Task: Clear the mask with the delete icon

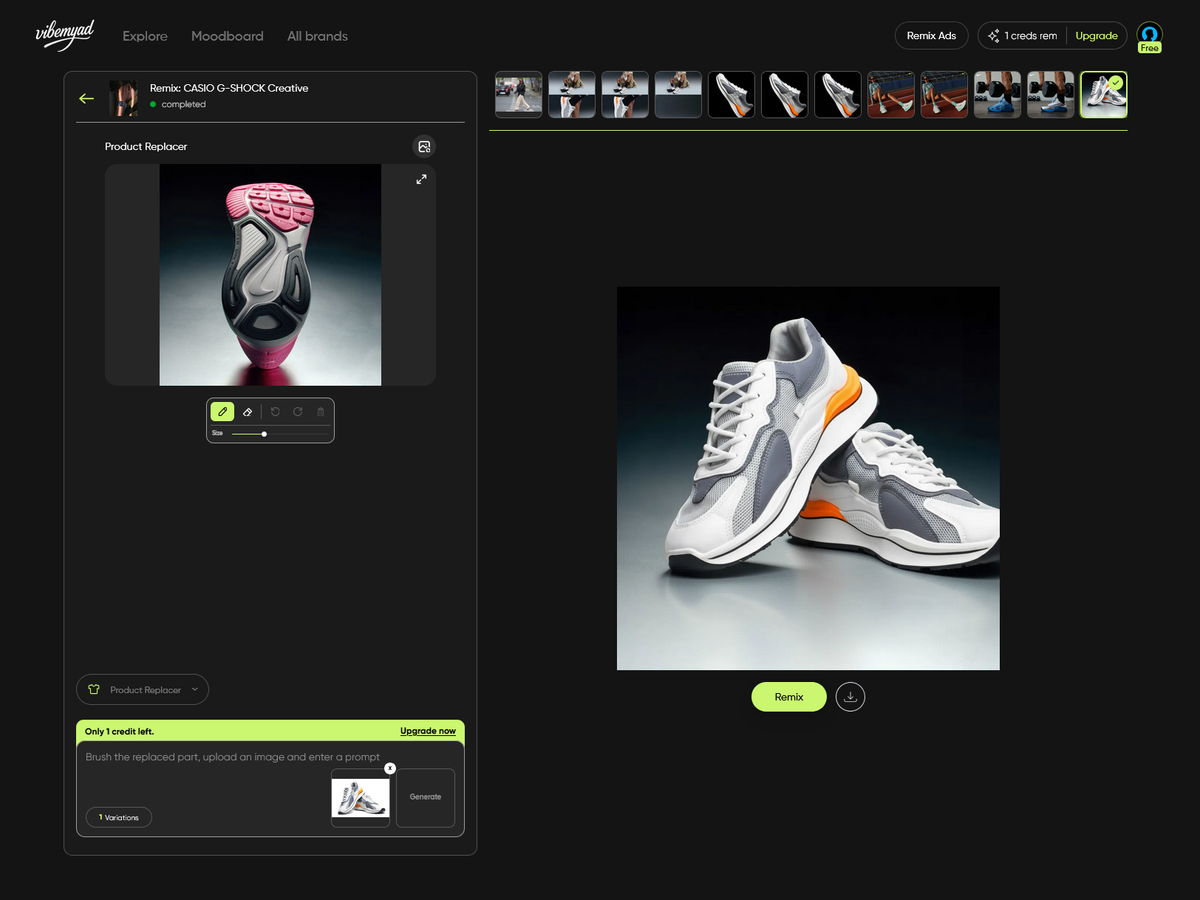Action: point(320,410)
